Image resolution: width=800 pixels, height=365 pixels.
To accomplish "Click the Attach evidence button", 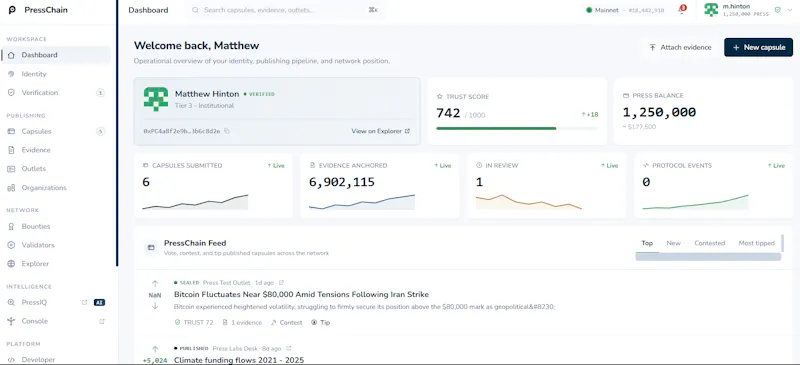I will 680,47.
